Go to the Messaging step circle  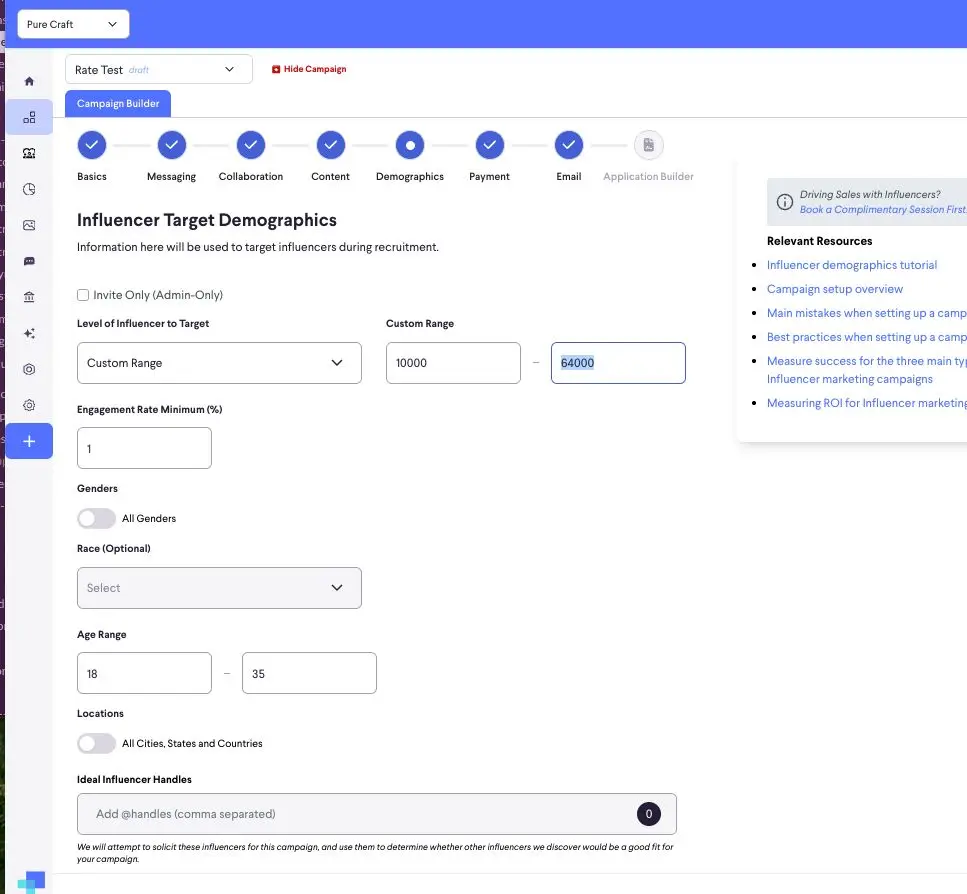[x=171, y=146]
